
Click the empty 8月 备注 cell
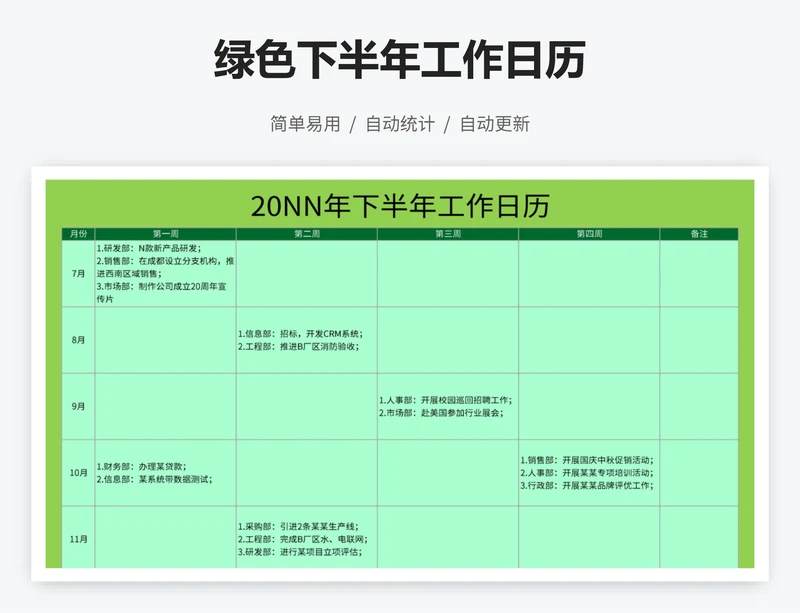(x=699, y=340)
